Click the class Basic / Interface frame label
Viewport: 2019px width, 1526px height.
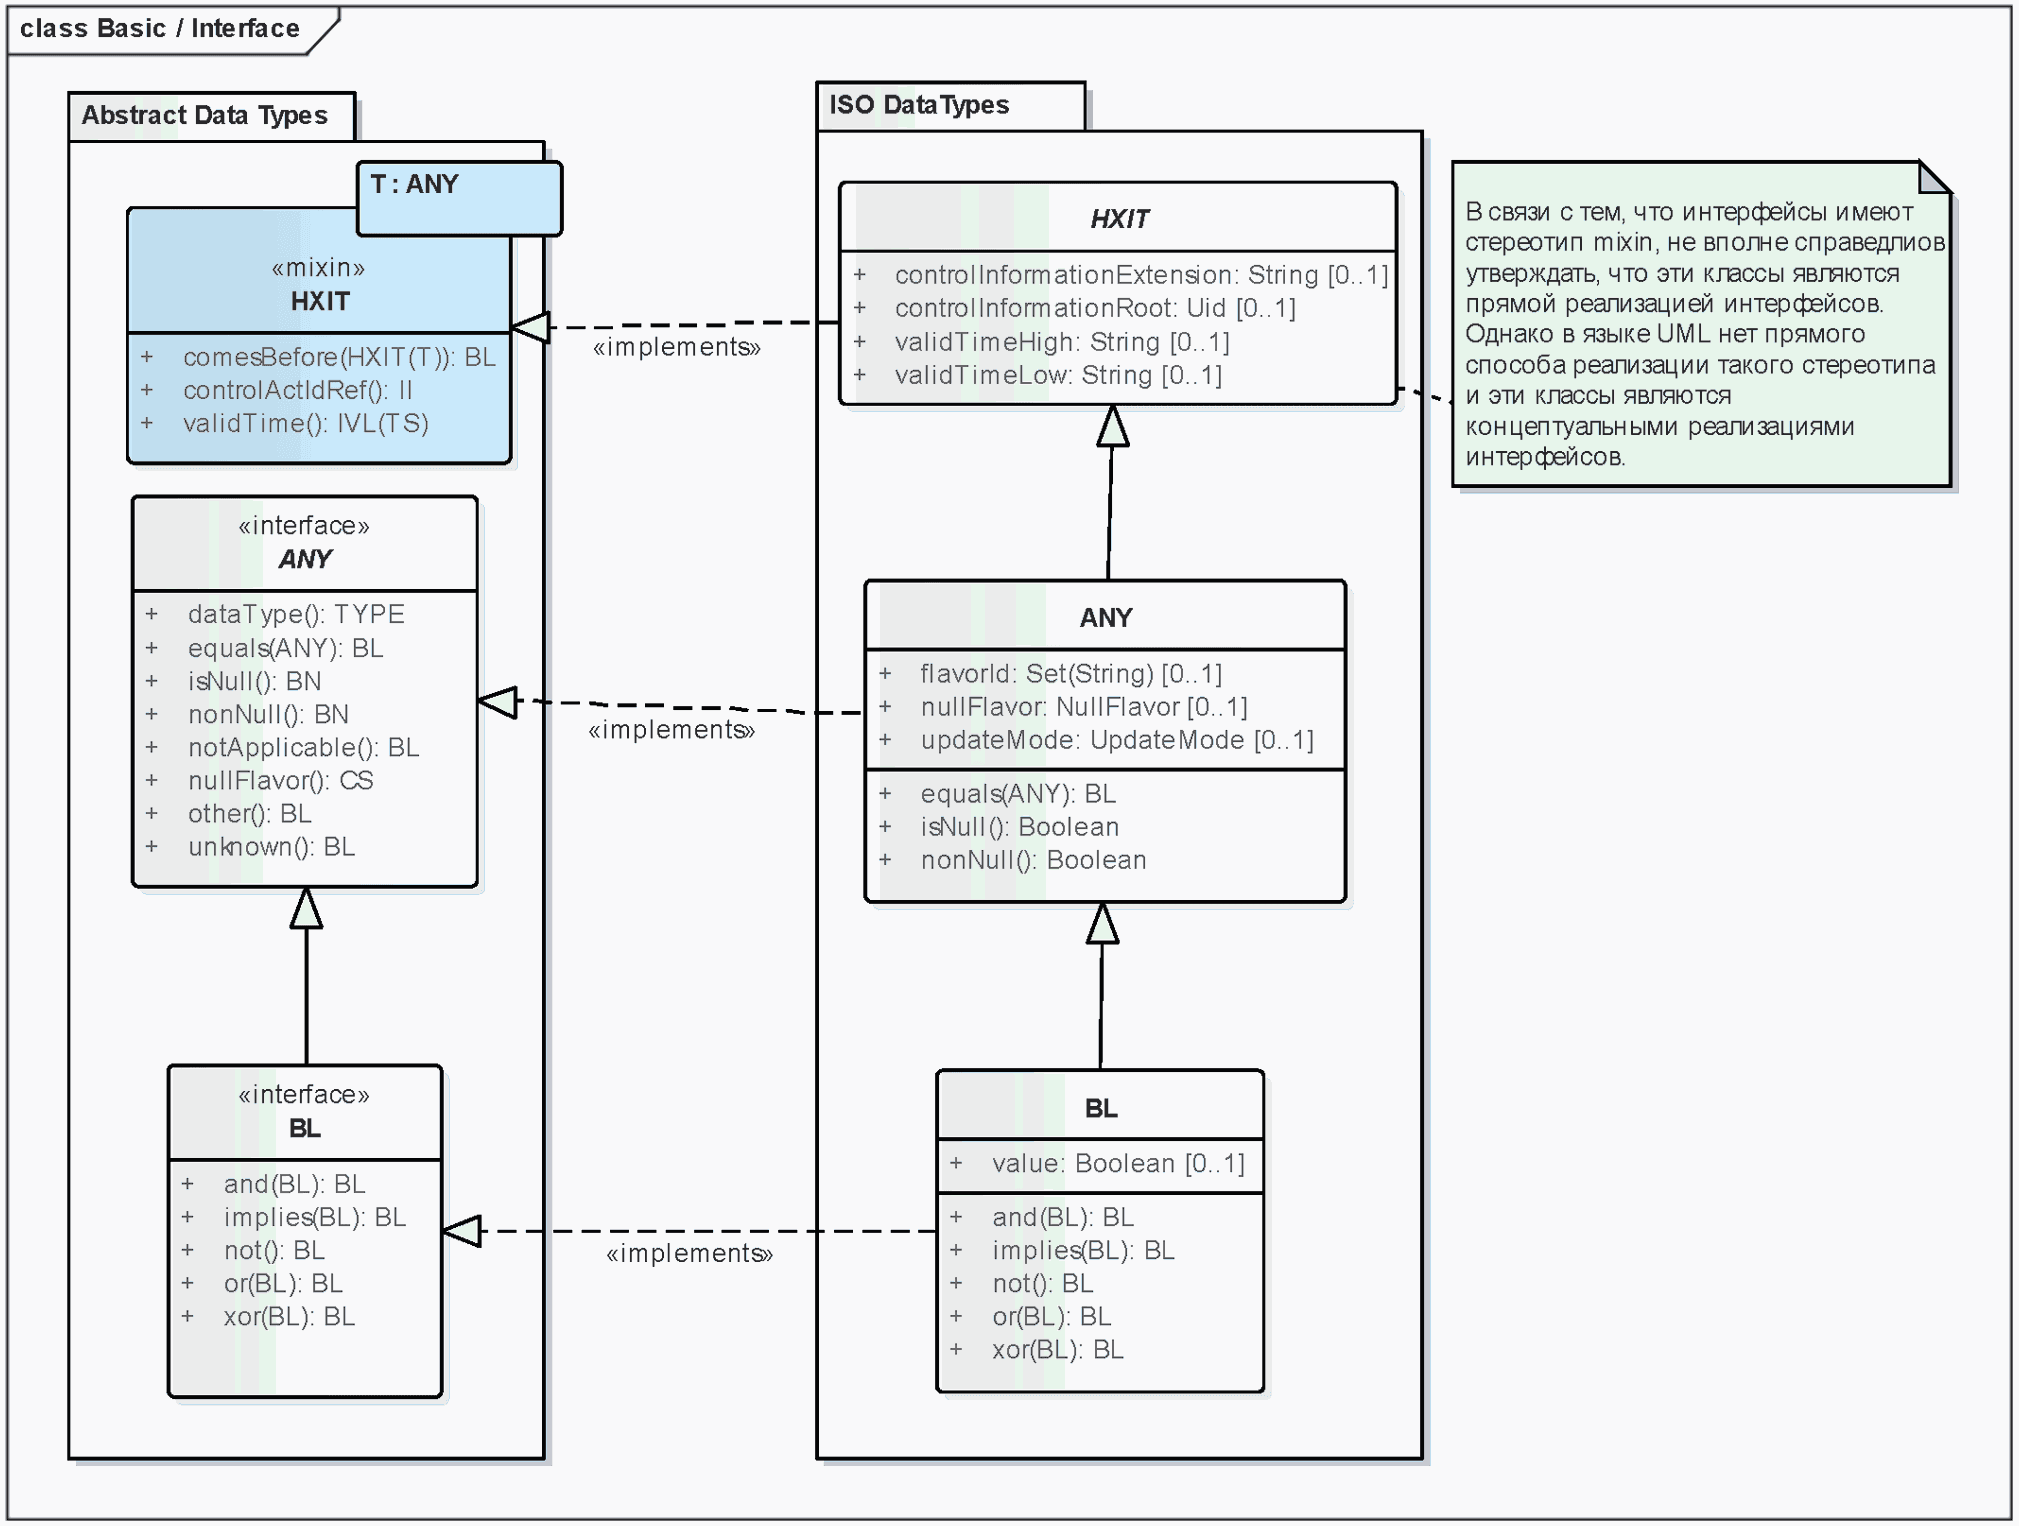[160, 28]
